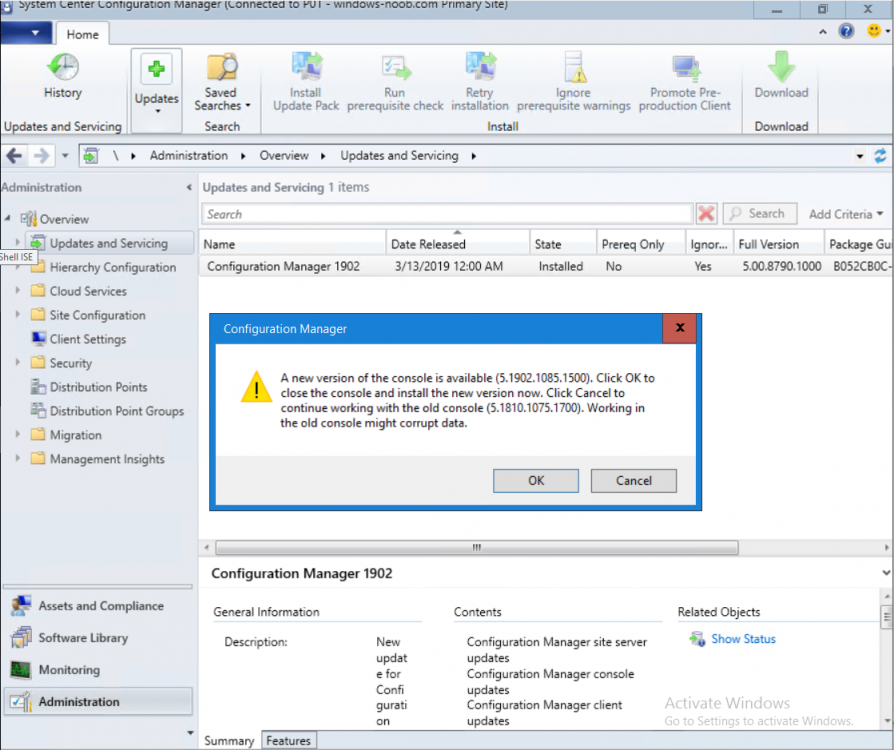Viewport: 894px width, 750px height.
Task: Sort by Prereq Only column header
Action: tap(641, 244)
